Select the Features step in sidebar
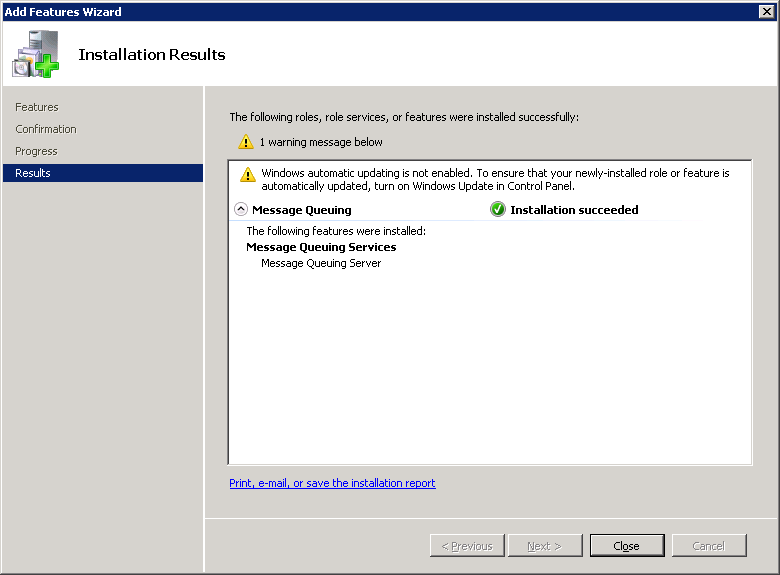This screenshot has height=575, width=780. pyautogui.click(x=37, y=107)
